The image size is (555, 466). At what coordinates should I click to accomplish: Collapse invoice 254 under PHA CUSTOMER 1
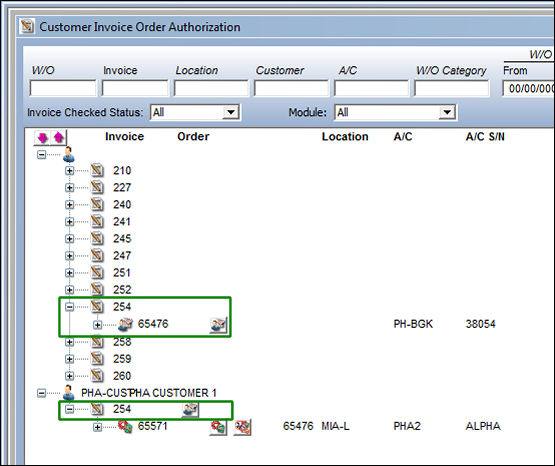pos(69,409)
